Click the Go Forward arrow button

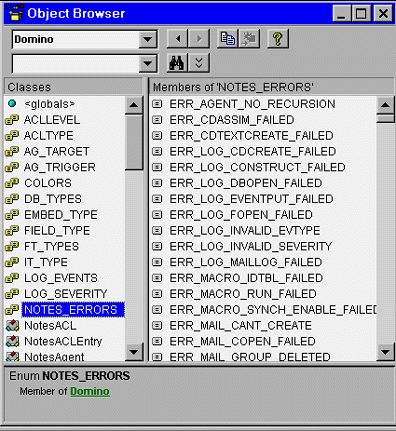tap(199, 39)
